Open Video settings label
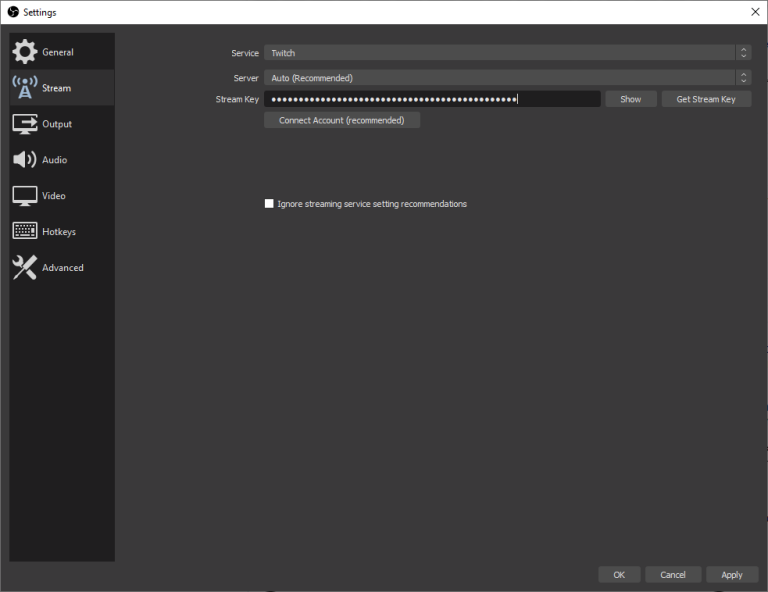 53,196
